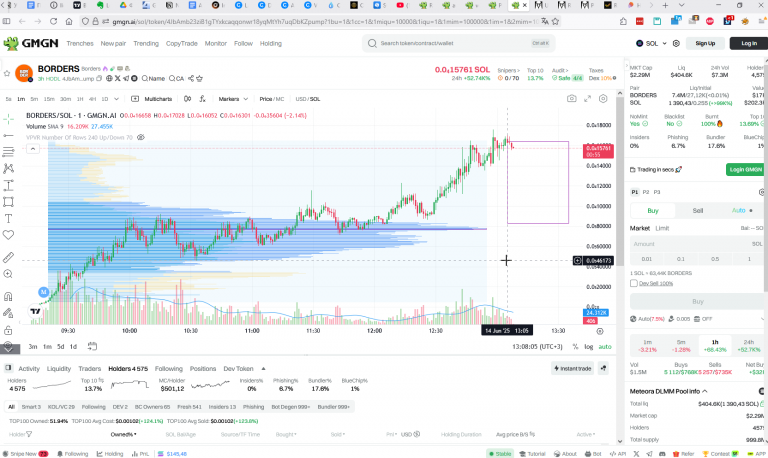Open chart settings hexagon icon

point(603,99)
